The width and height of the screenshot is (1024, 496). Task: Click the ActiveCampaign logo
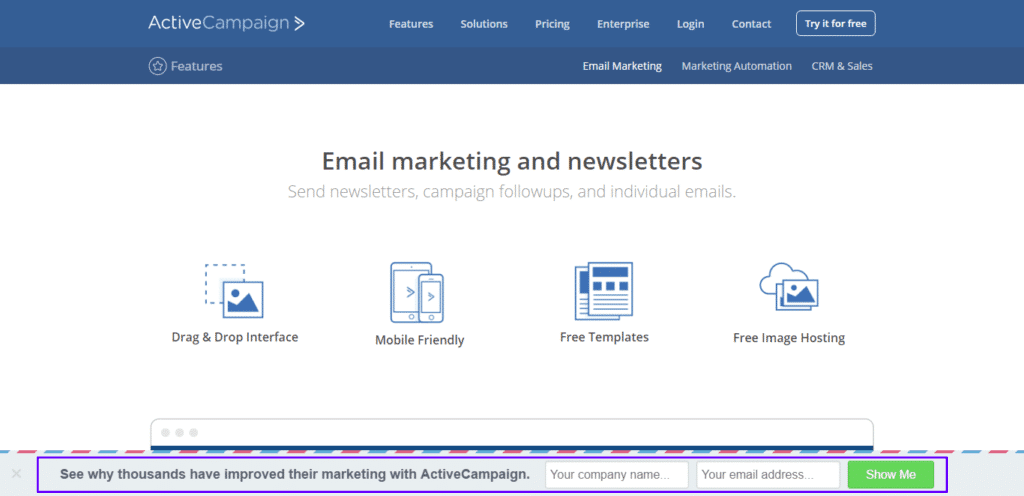(226, 23)
